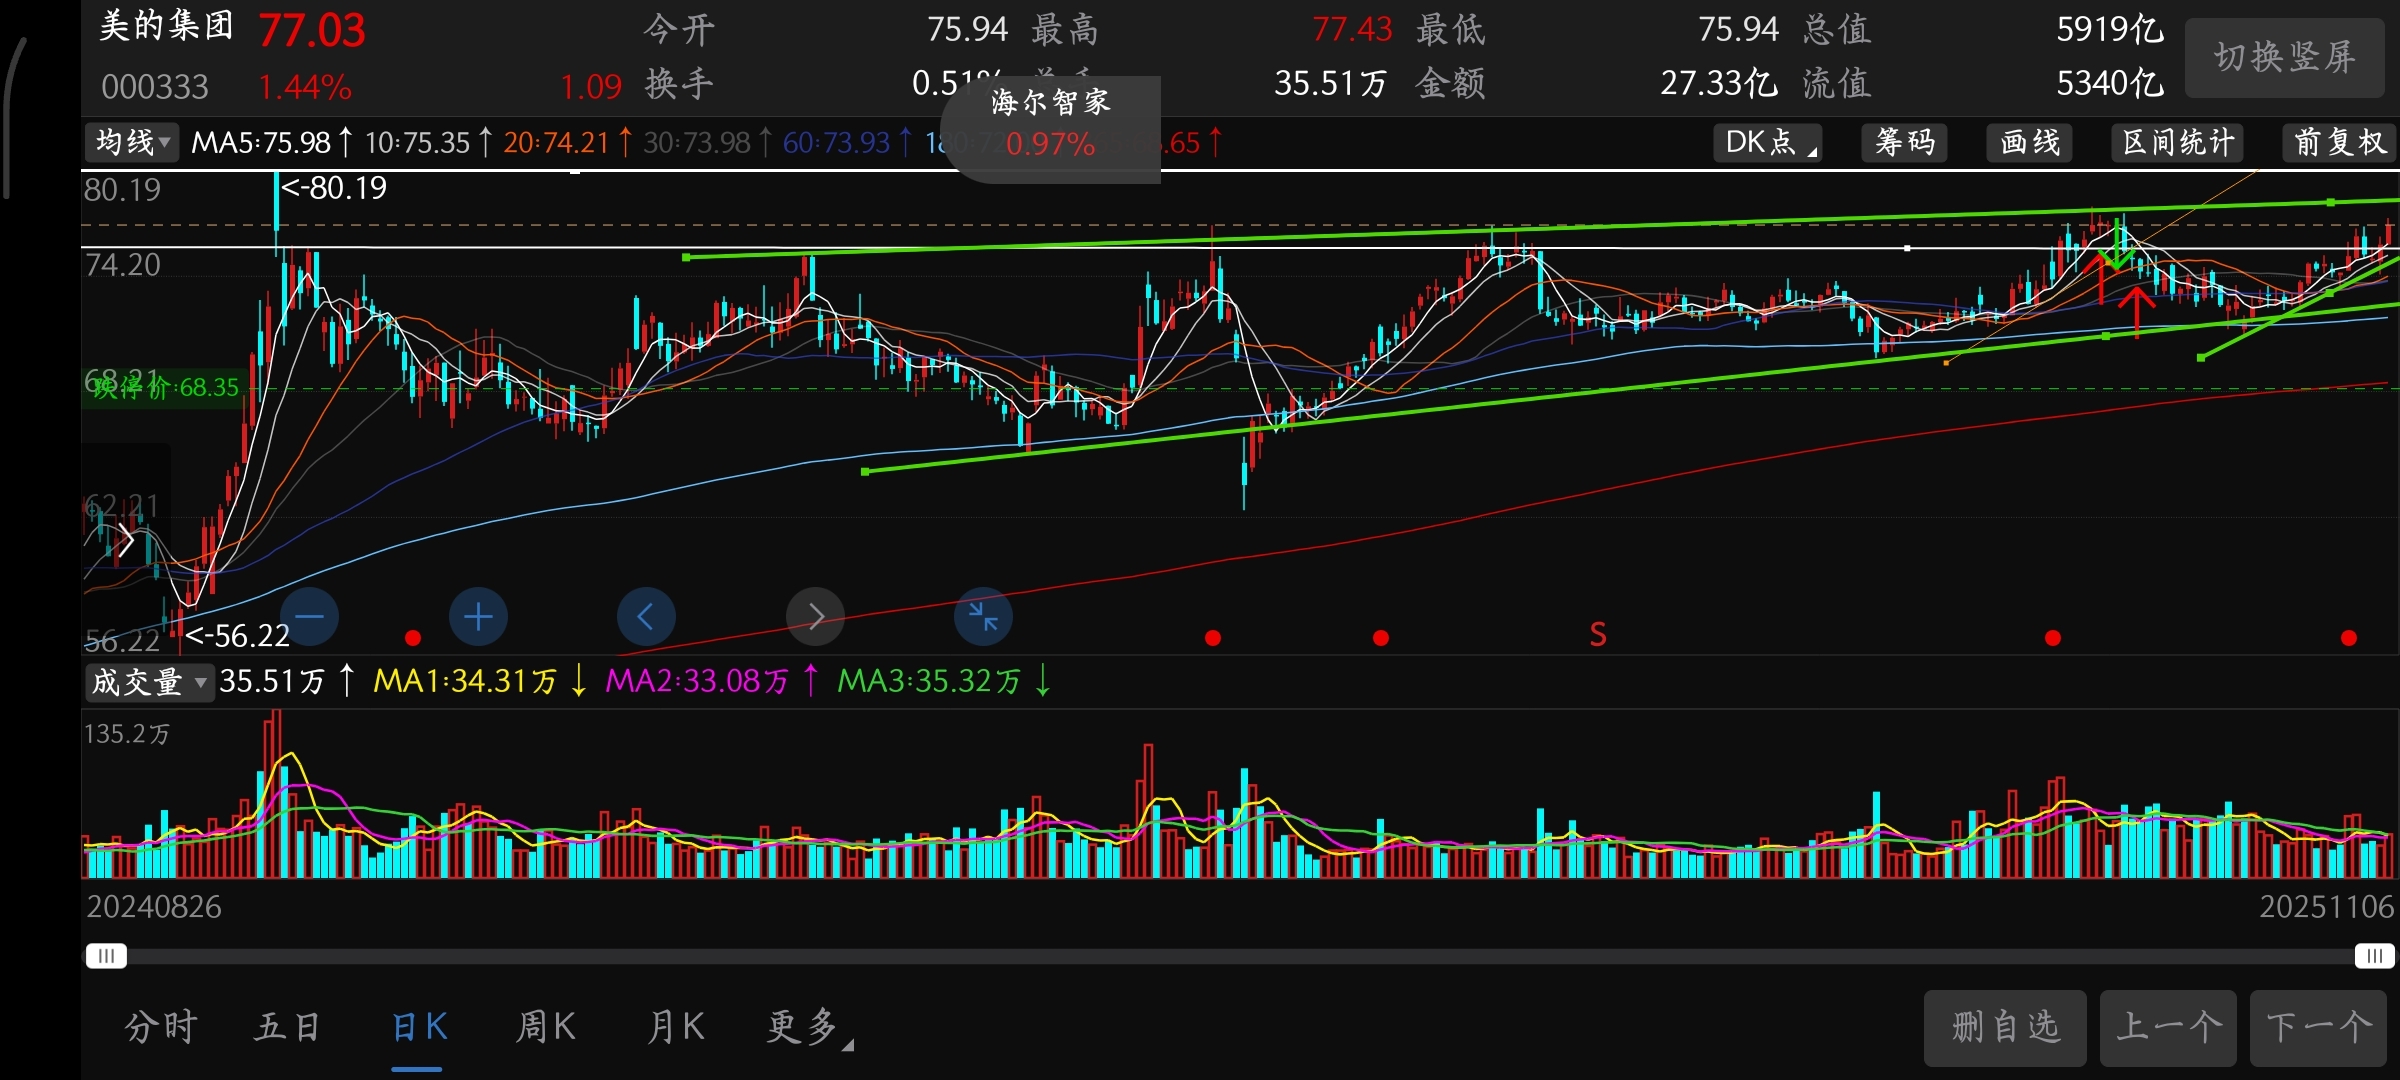Expand the DK点 options

(x=1768, y=142)
